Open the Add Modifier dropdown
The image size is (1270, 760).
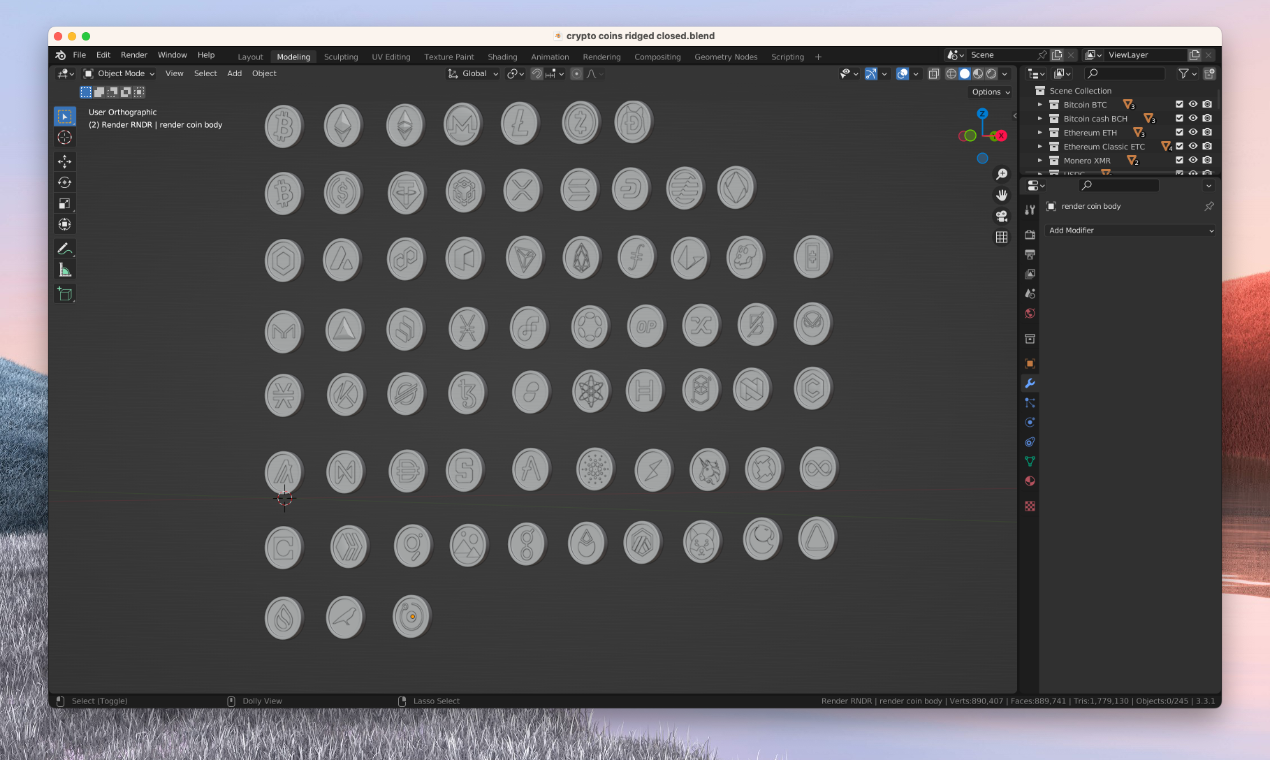click(x=1130, y=230)
